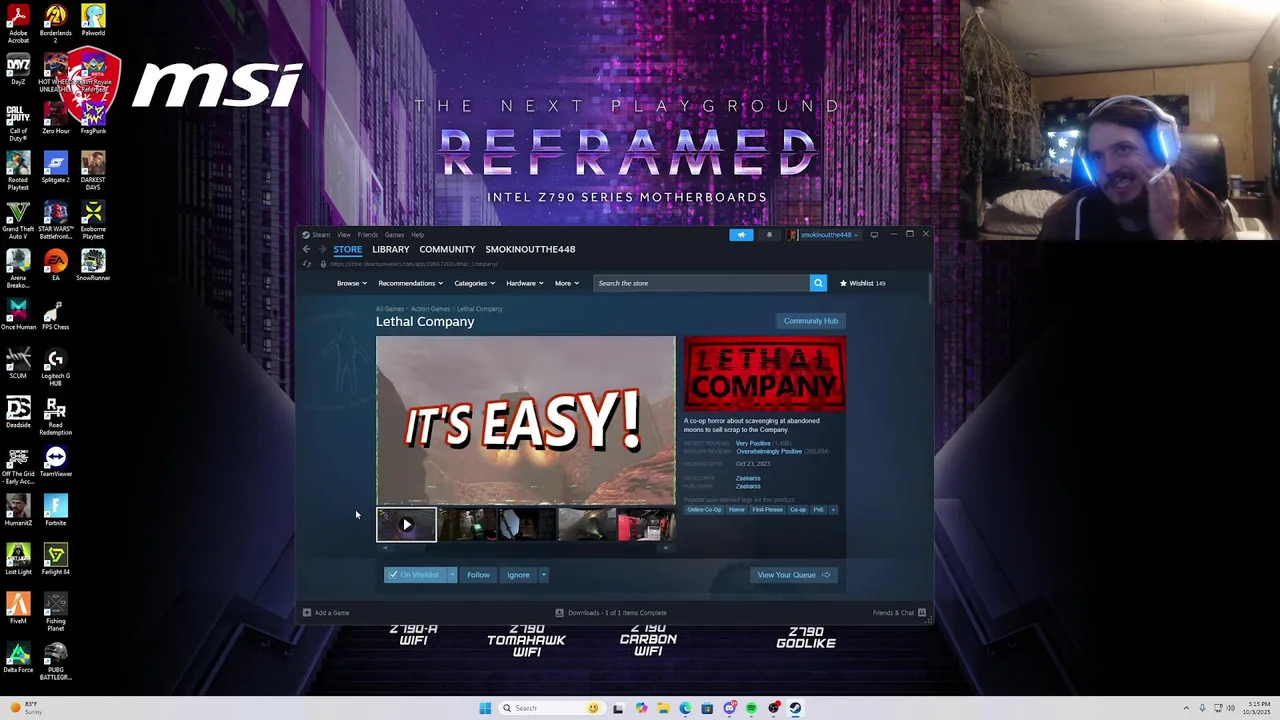Click the Community Hub button

tap(811, 321)
